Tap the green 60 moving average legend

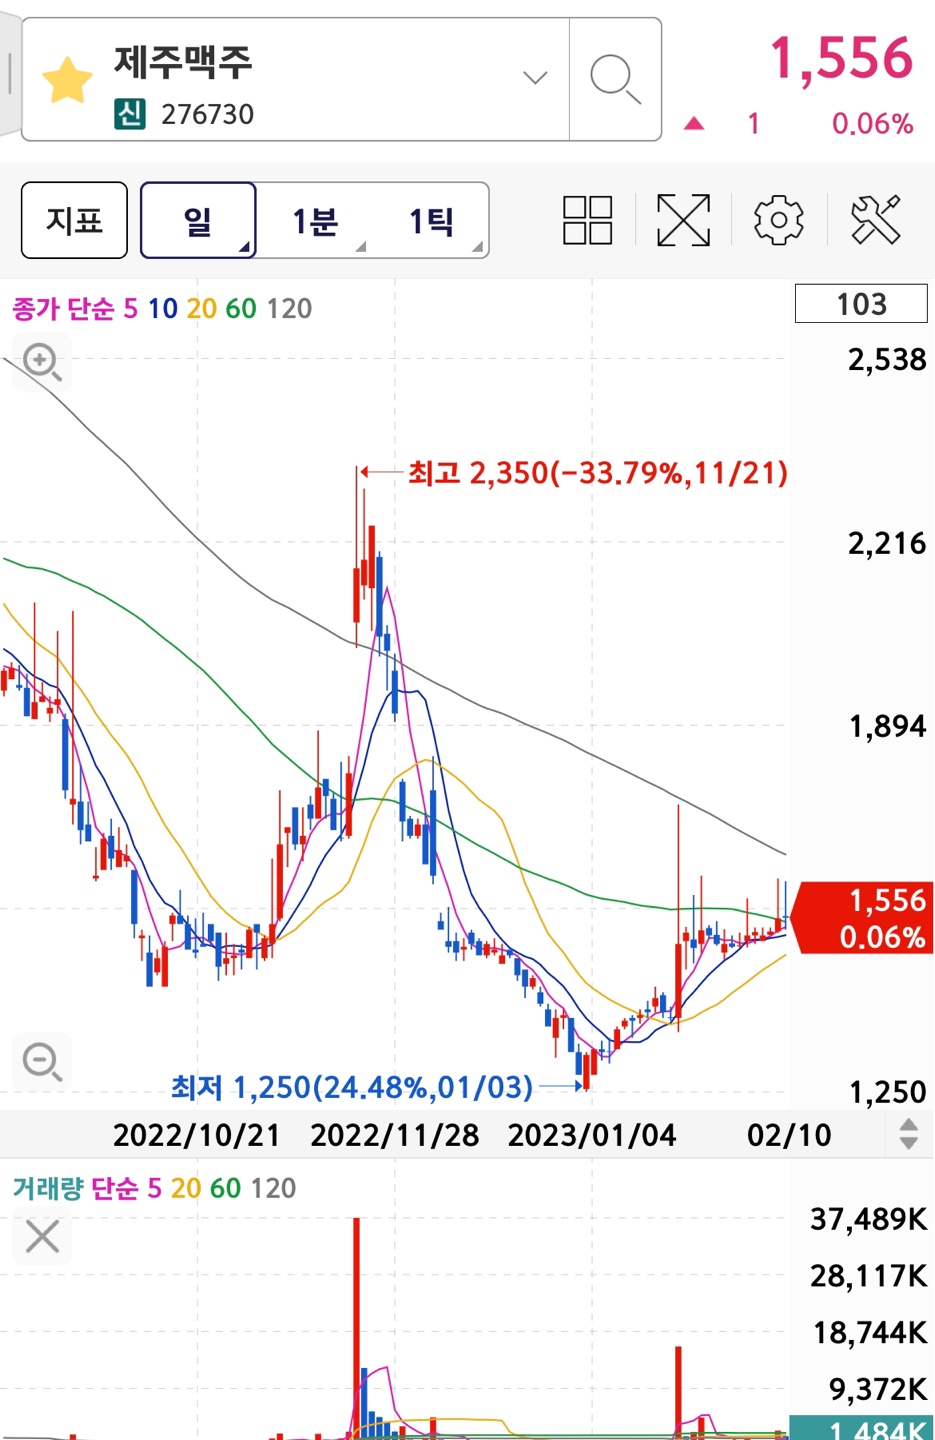click(x=241, y=308)
